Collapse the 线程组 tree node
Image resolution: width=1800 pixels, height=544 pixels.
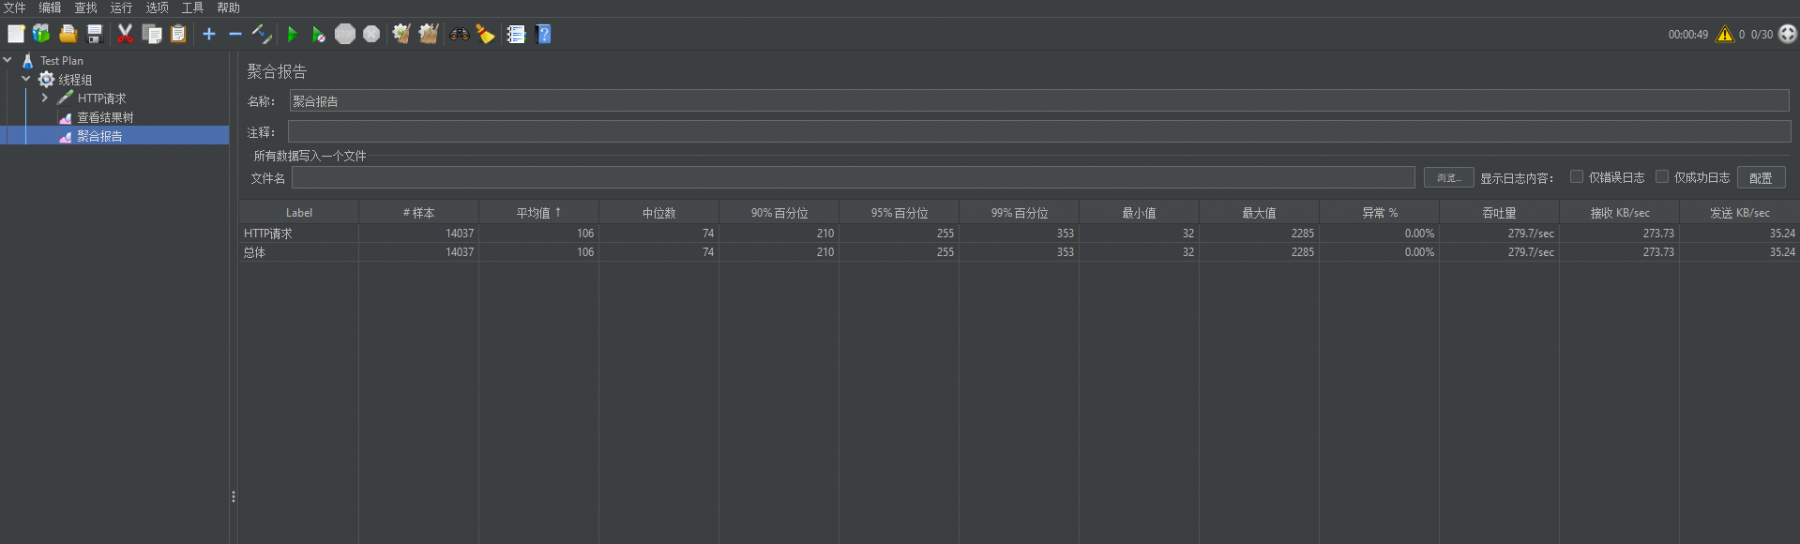[26, 79]
